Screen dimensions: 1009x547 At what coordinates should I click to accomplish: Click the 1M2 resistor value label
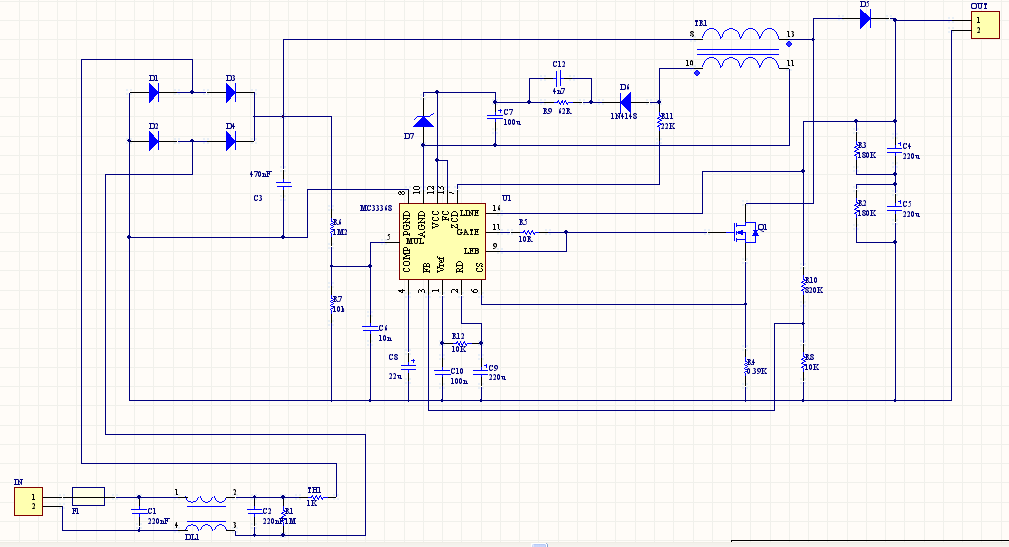(339, 232)
